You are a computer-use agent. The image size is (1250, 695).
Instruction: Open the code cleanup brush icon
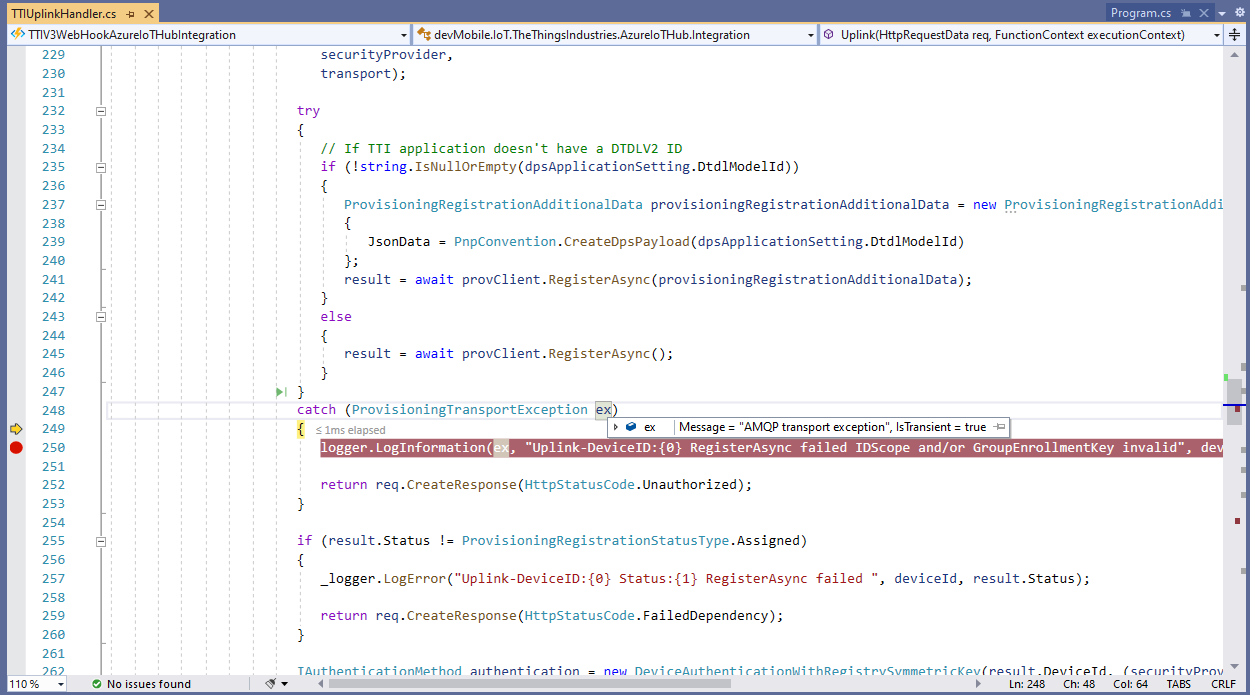pyautogui.click(x=270, y=684)
